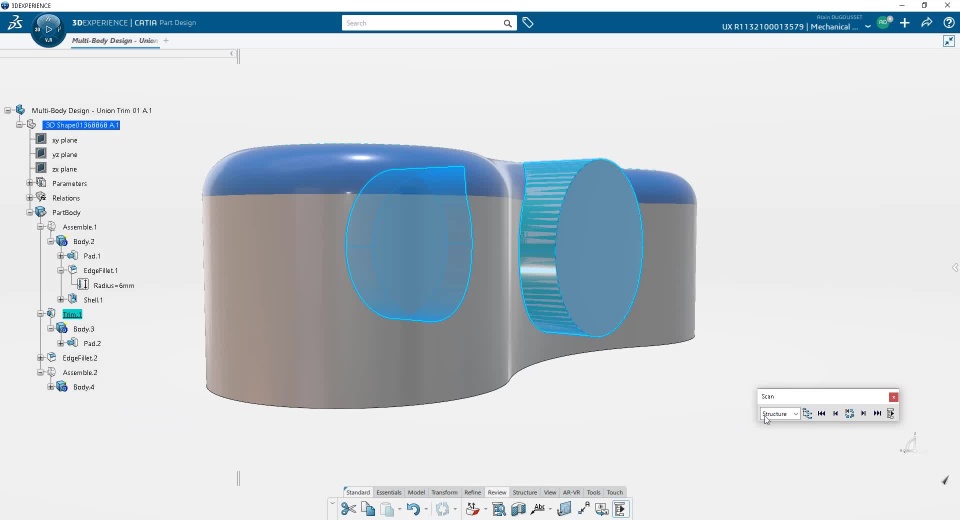
Task: Click the Paste icon in bottom toolbar
Action: 387,509
